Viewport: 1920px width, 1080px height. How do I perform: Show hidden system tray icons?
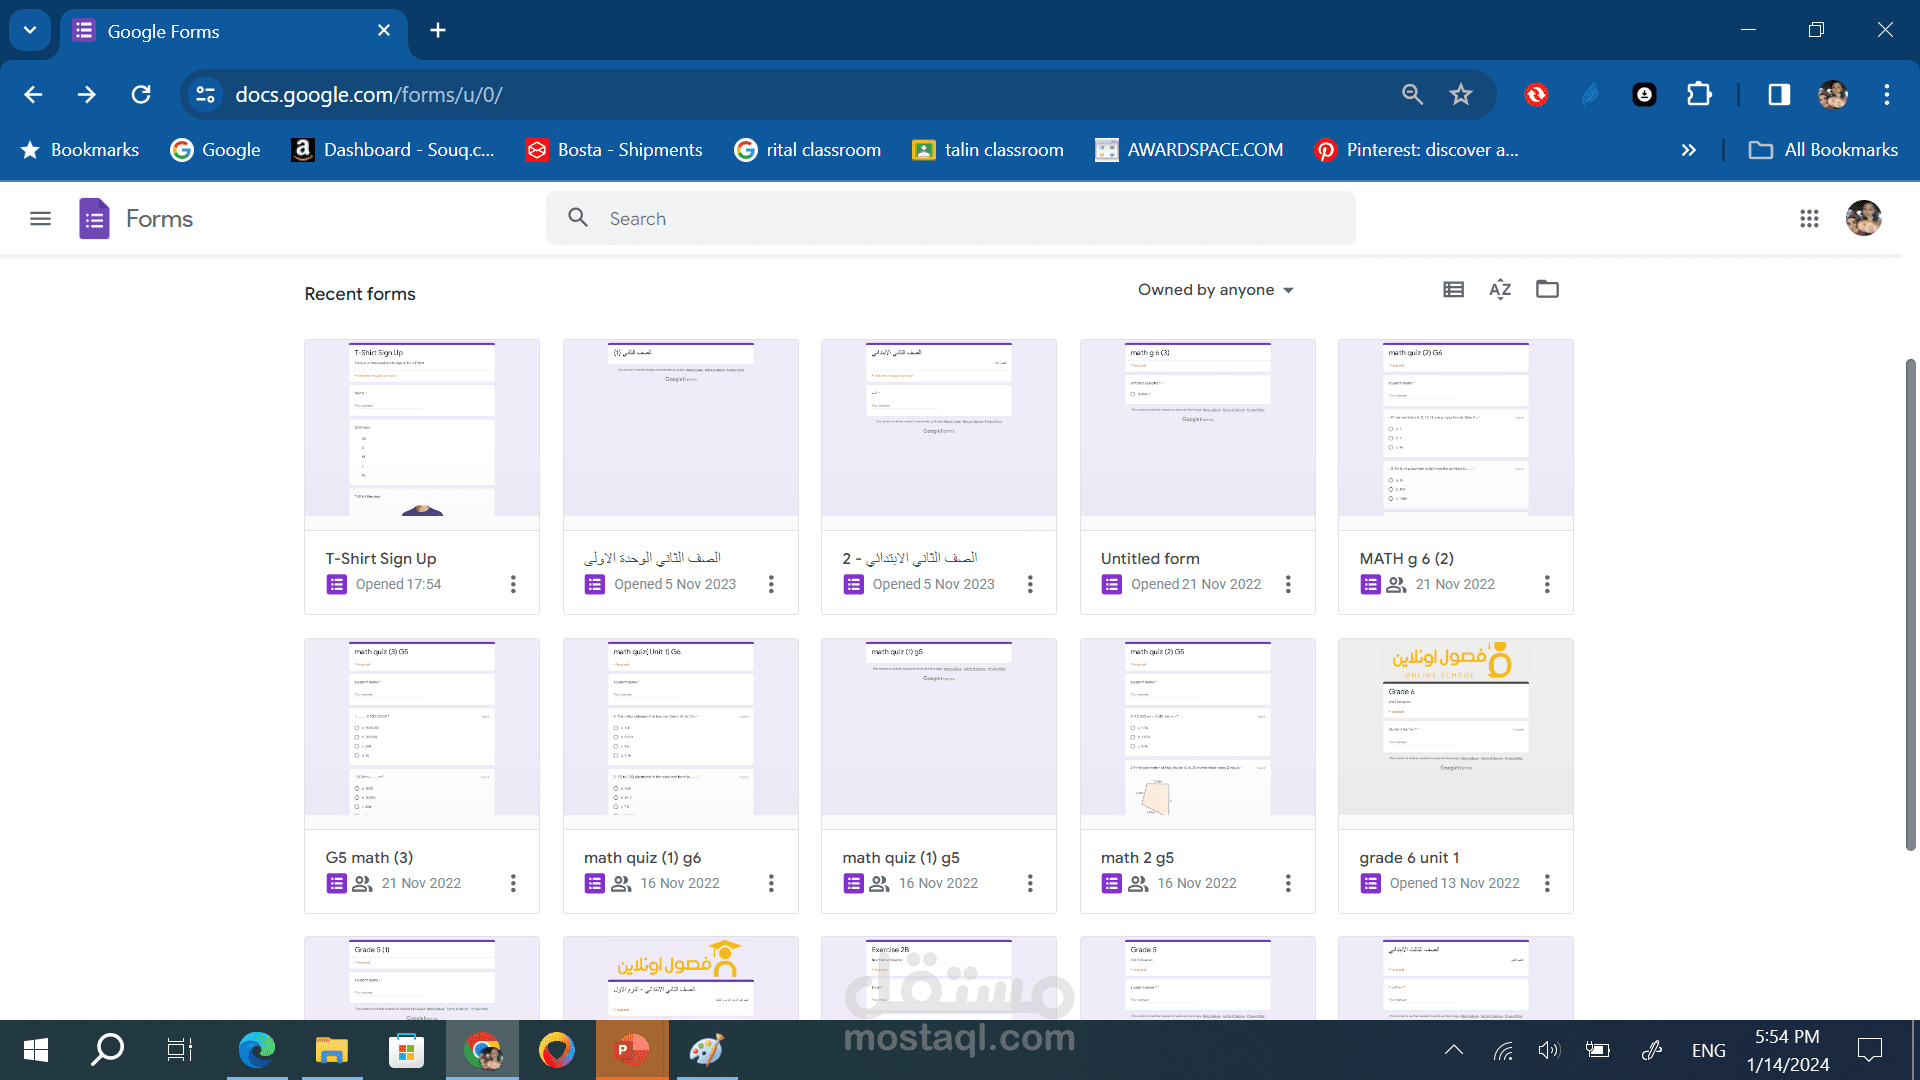click(1454, 1050)
